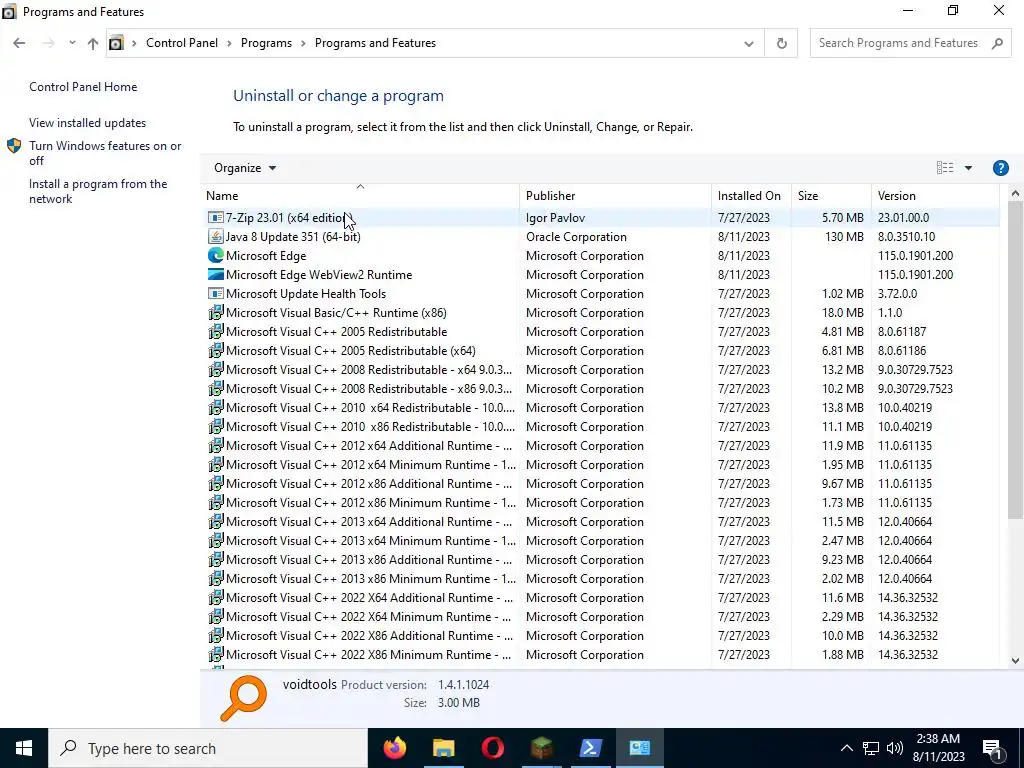Click Control Panel breadcrumb

(182, 43)
